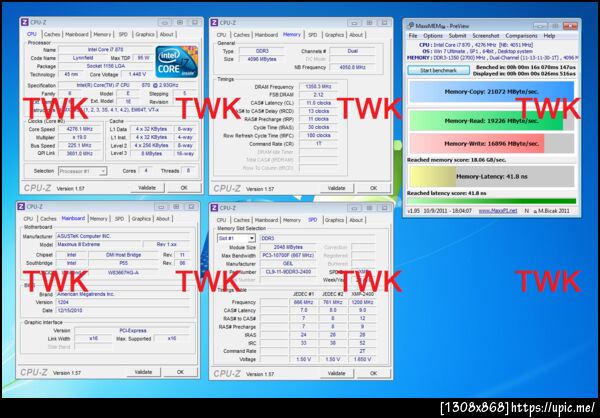Image resolution: width=600 pixels, height=418 pixels.
Task: Switch to CPU tab in the SPD slot CPU-Z window
Action: tap(221, 220)
